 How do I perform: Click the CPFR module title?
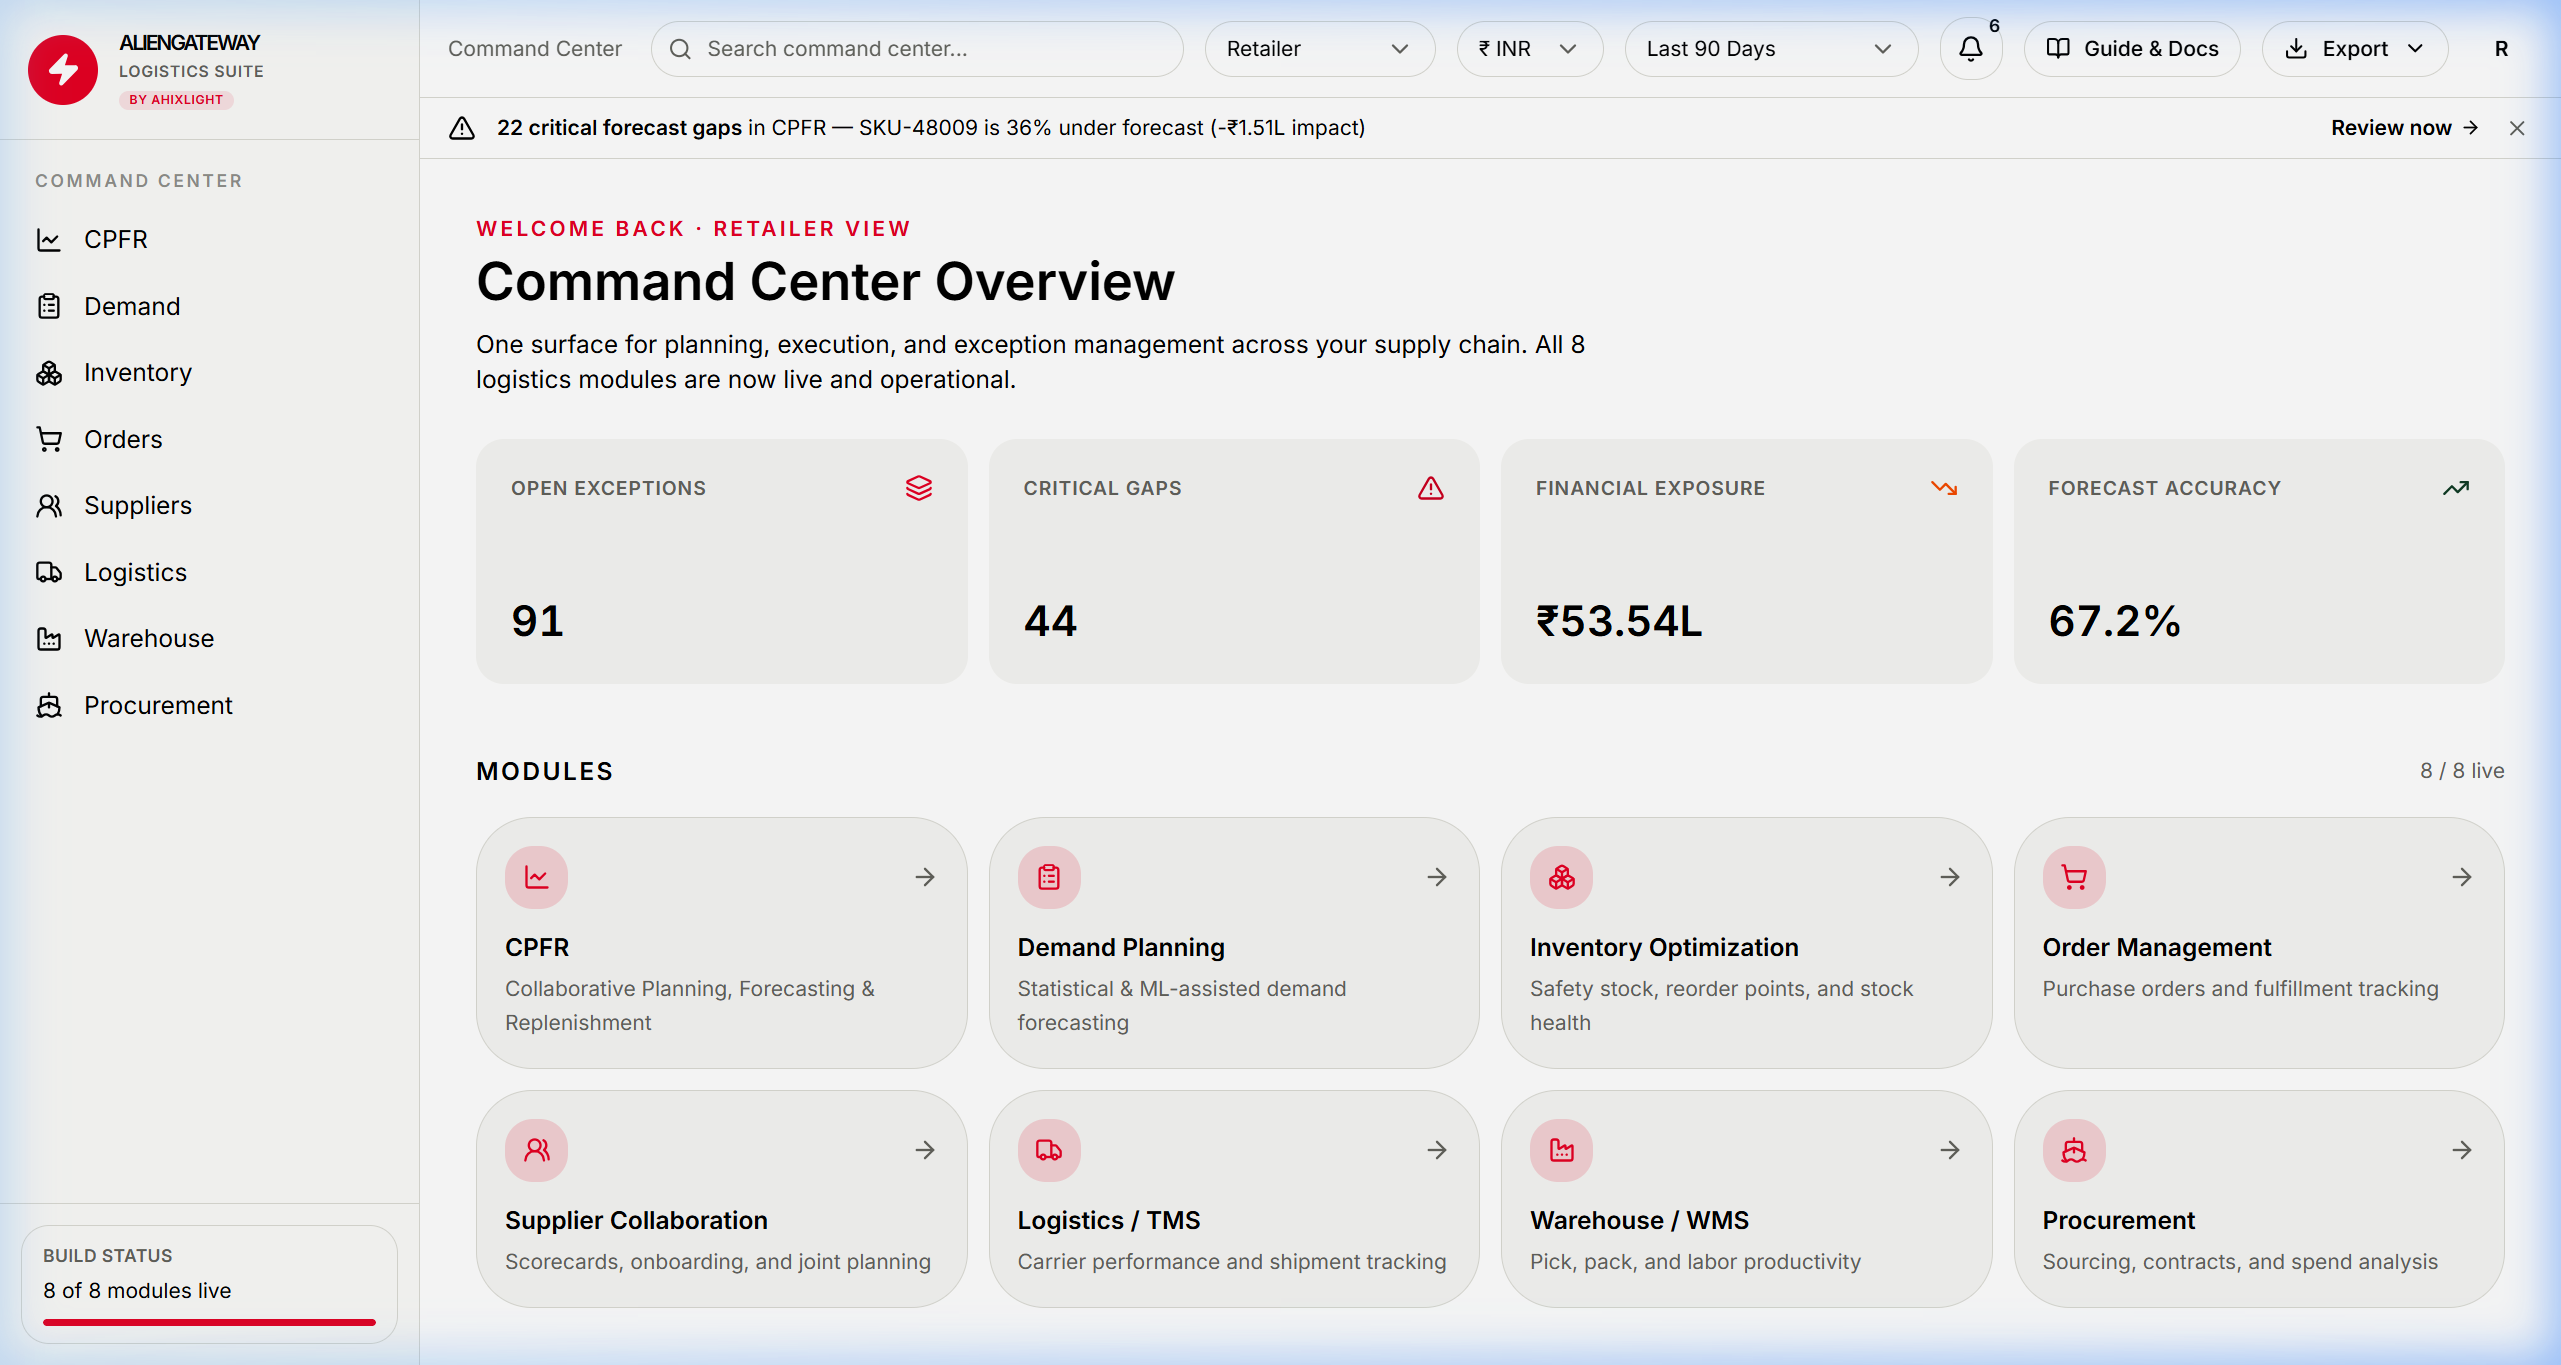tap(537, 947)
